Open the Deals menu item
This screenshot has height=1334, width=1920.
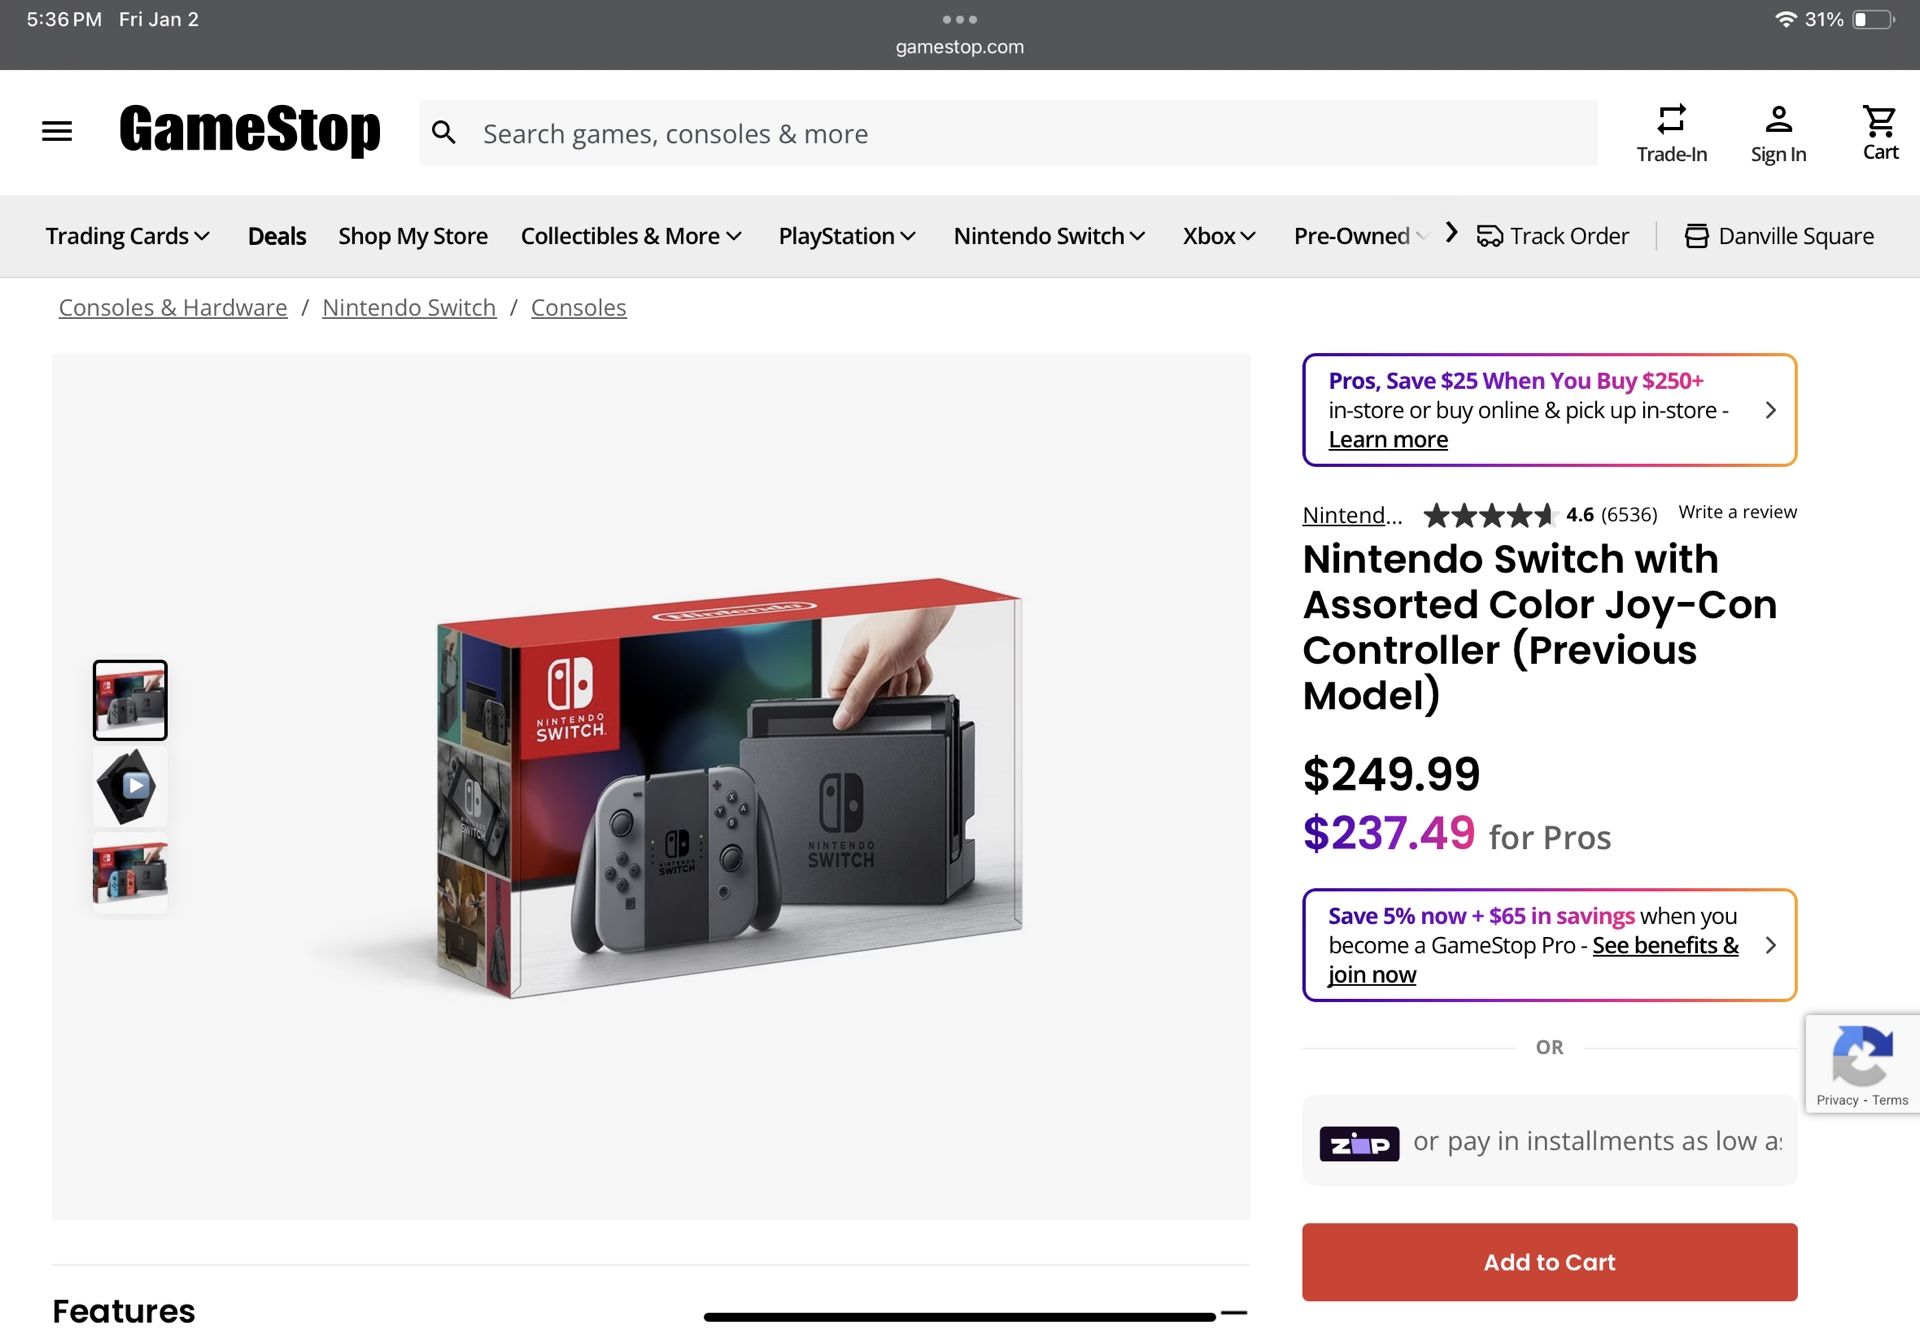click(x=277, y=236)
